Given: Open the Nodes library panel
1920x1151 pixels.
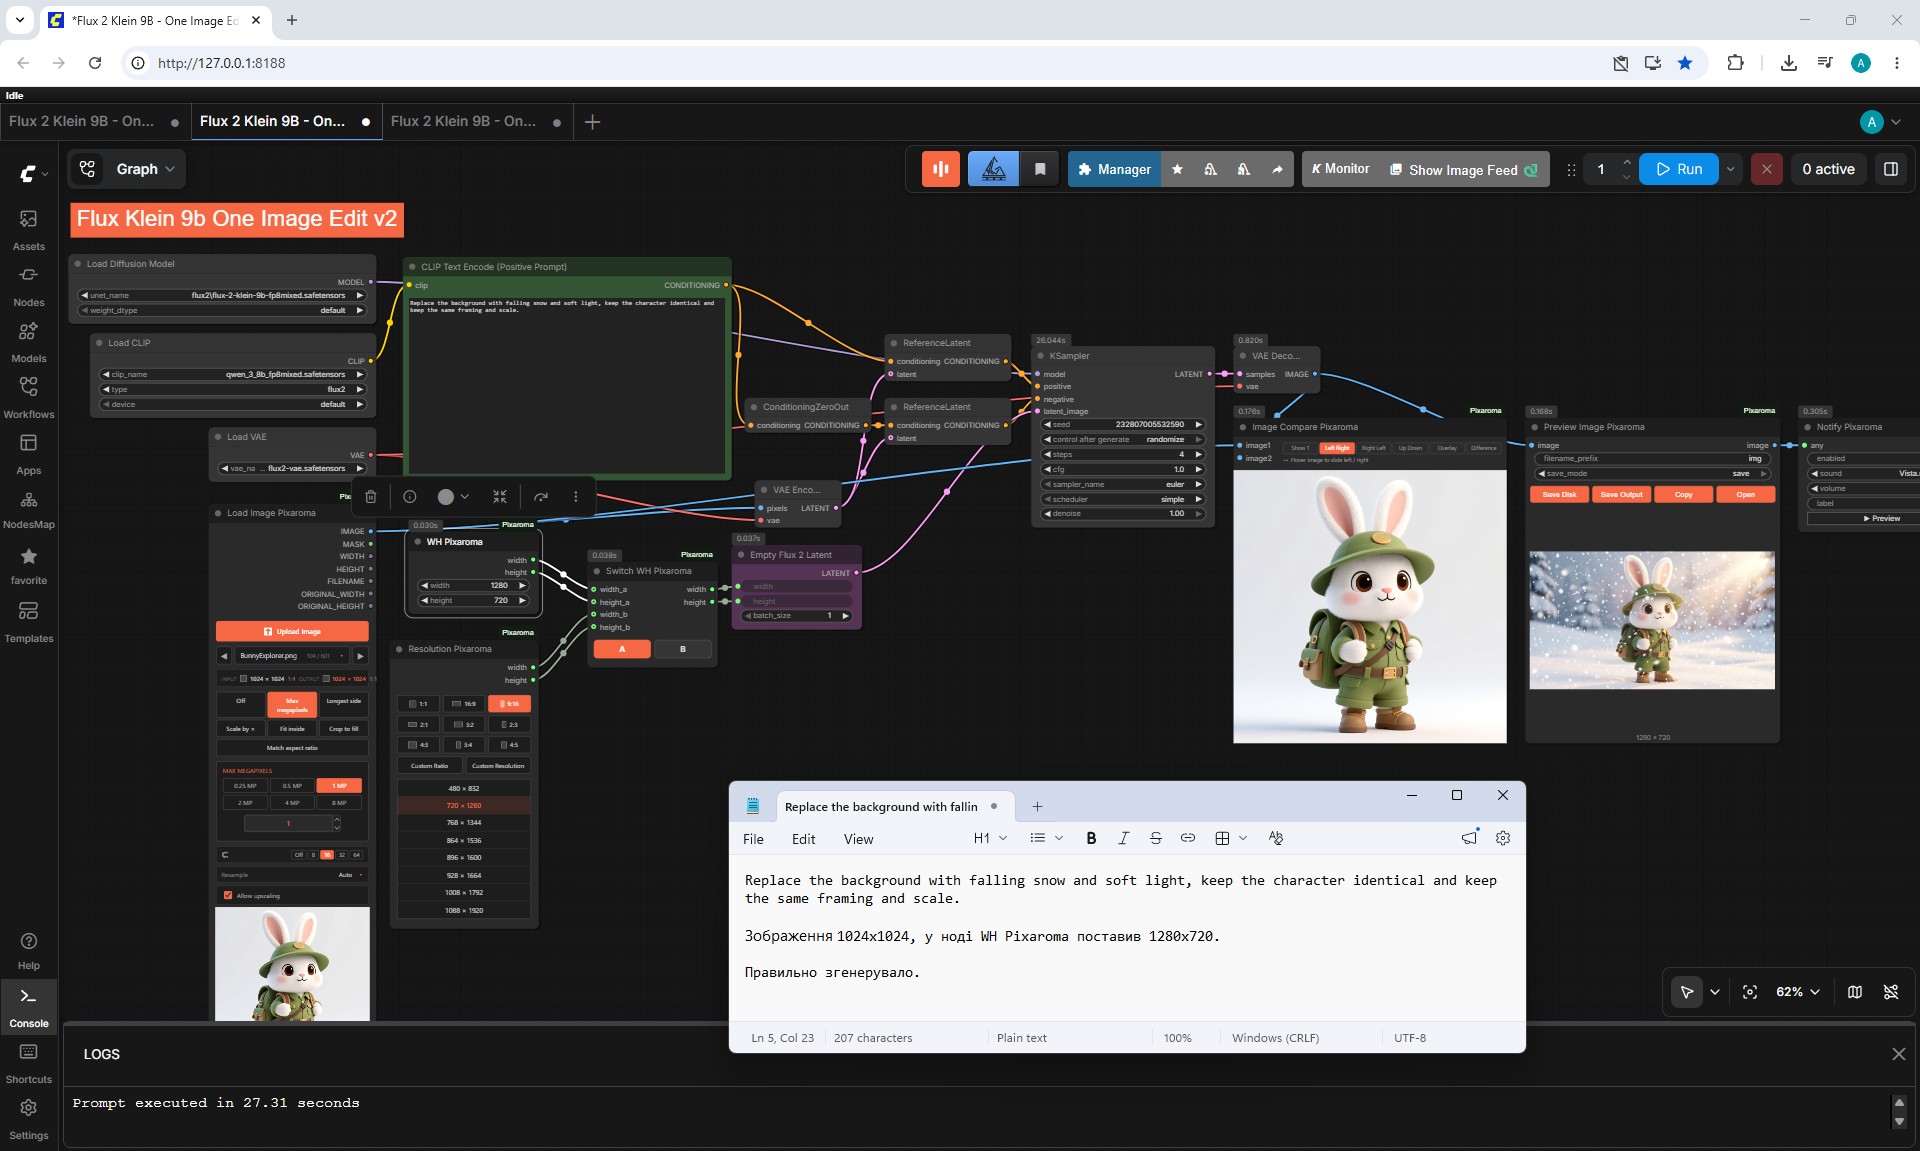Looking at the screenshot, I should click(29, 286).
